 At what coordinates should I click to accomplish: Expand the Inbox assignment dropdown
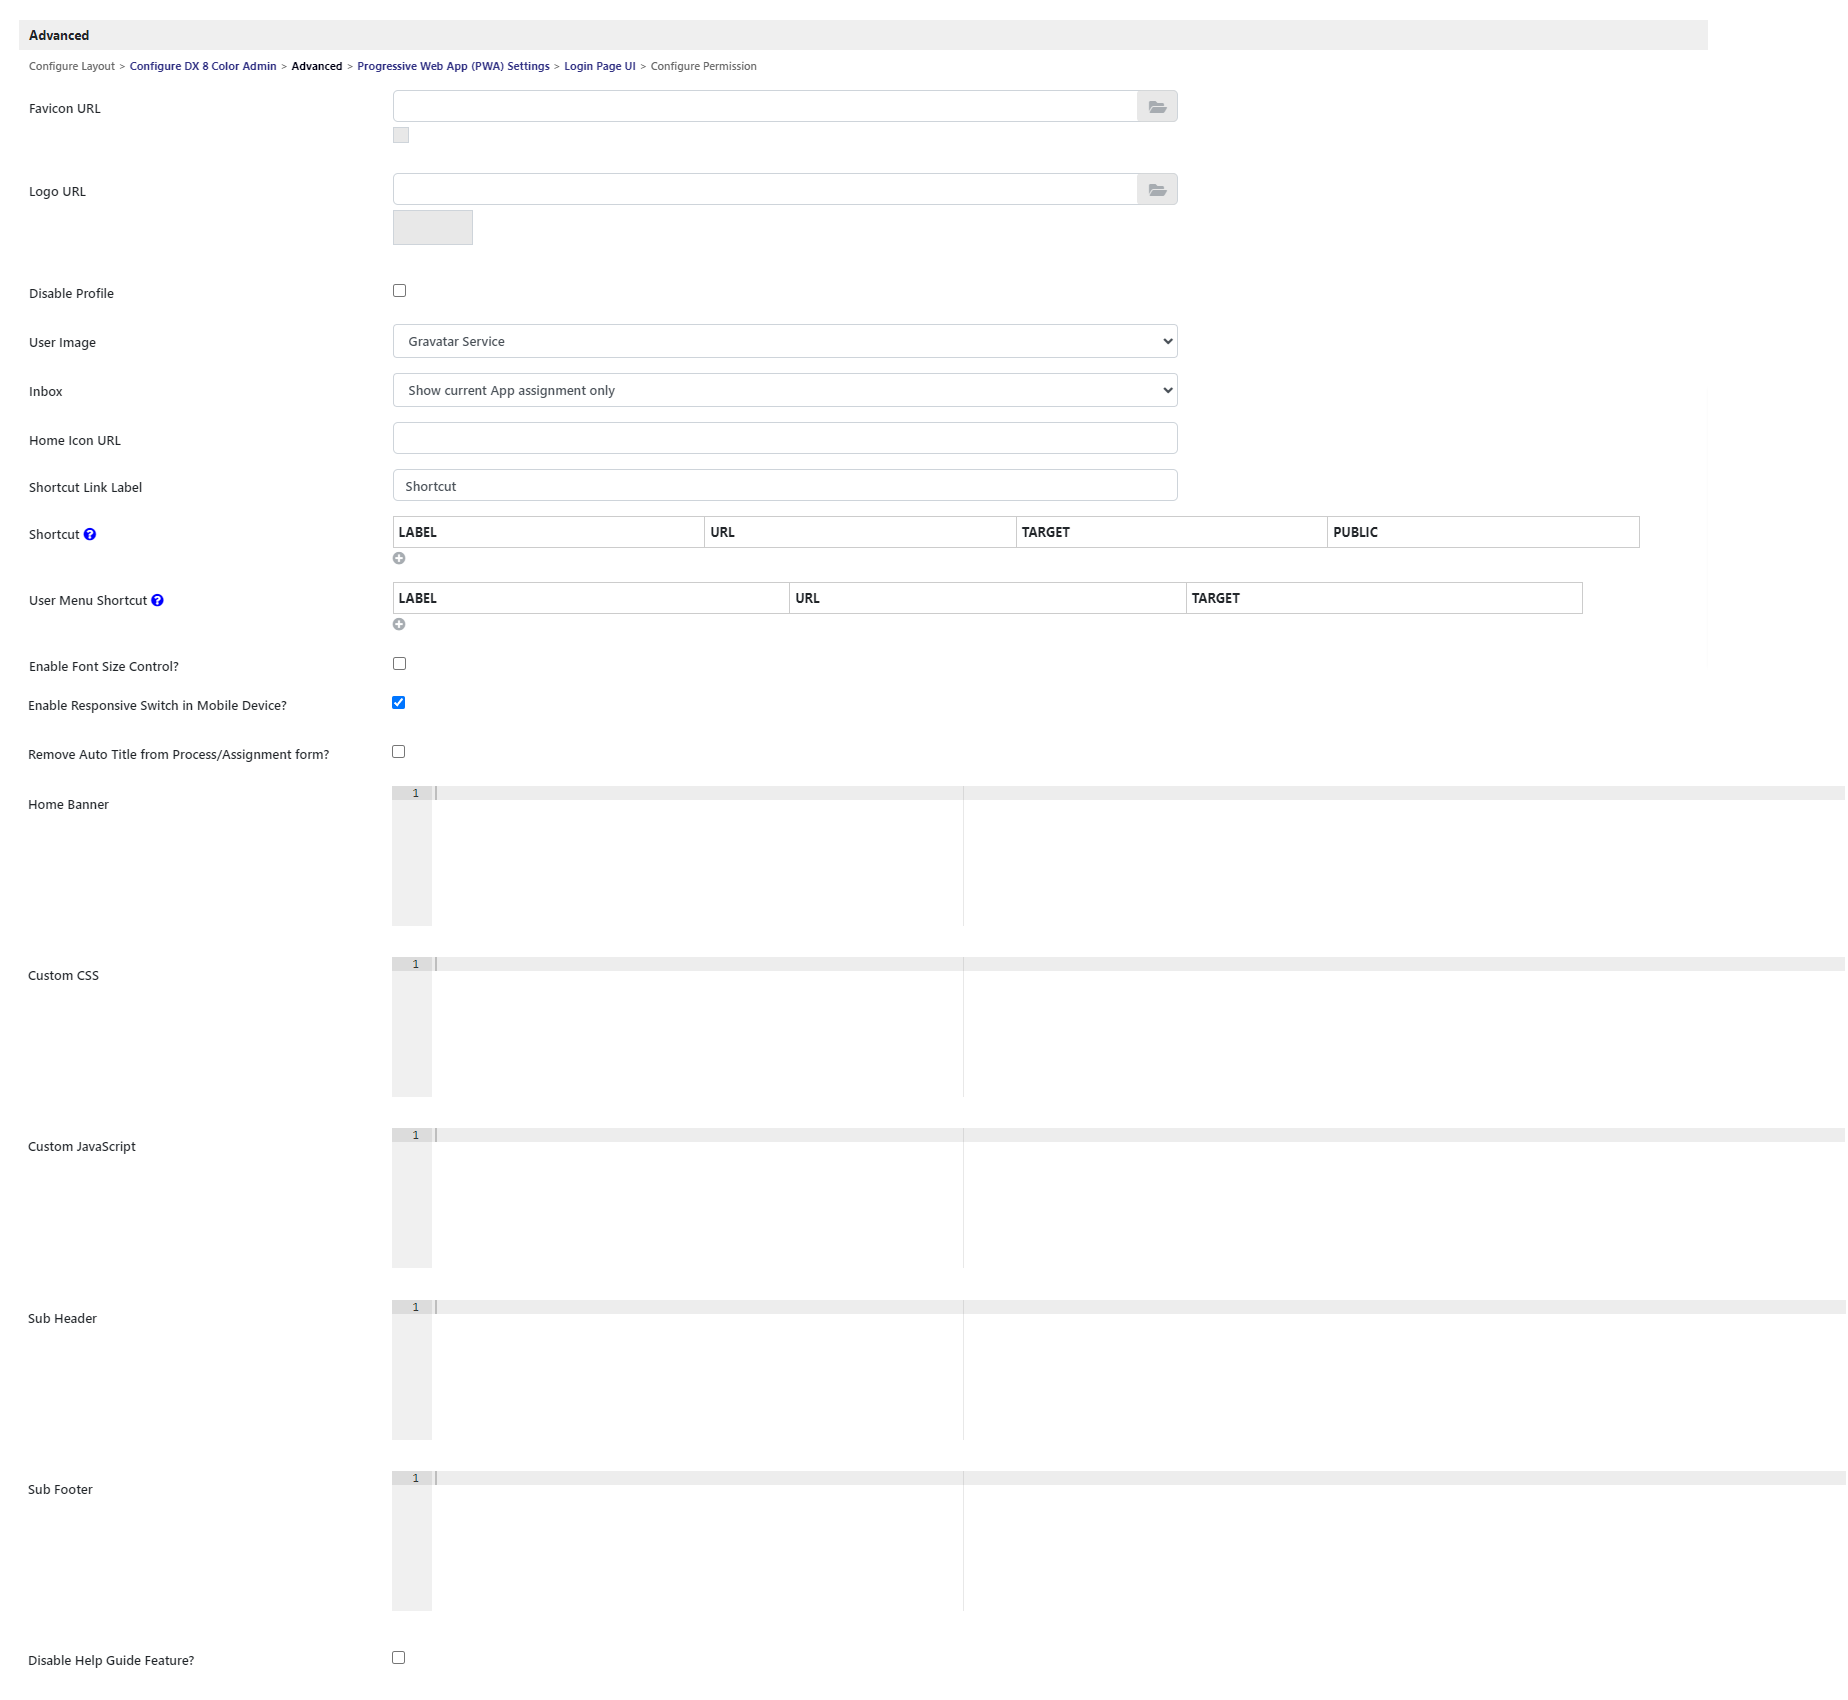pyautogui.click(x=784, y=391)
